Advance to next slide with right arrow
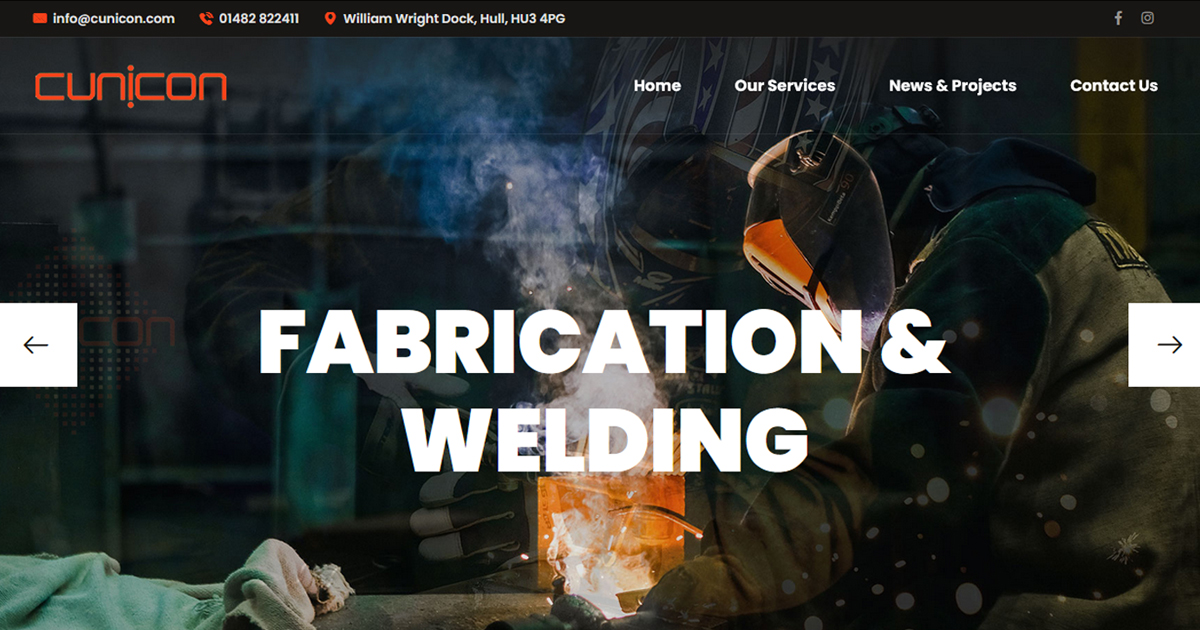Screen dimensions: 1200x630 1164,345
